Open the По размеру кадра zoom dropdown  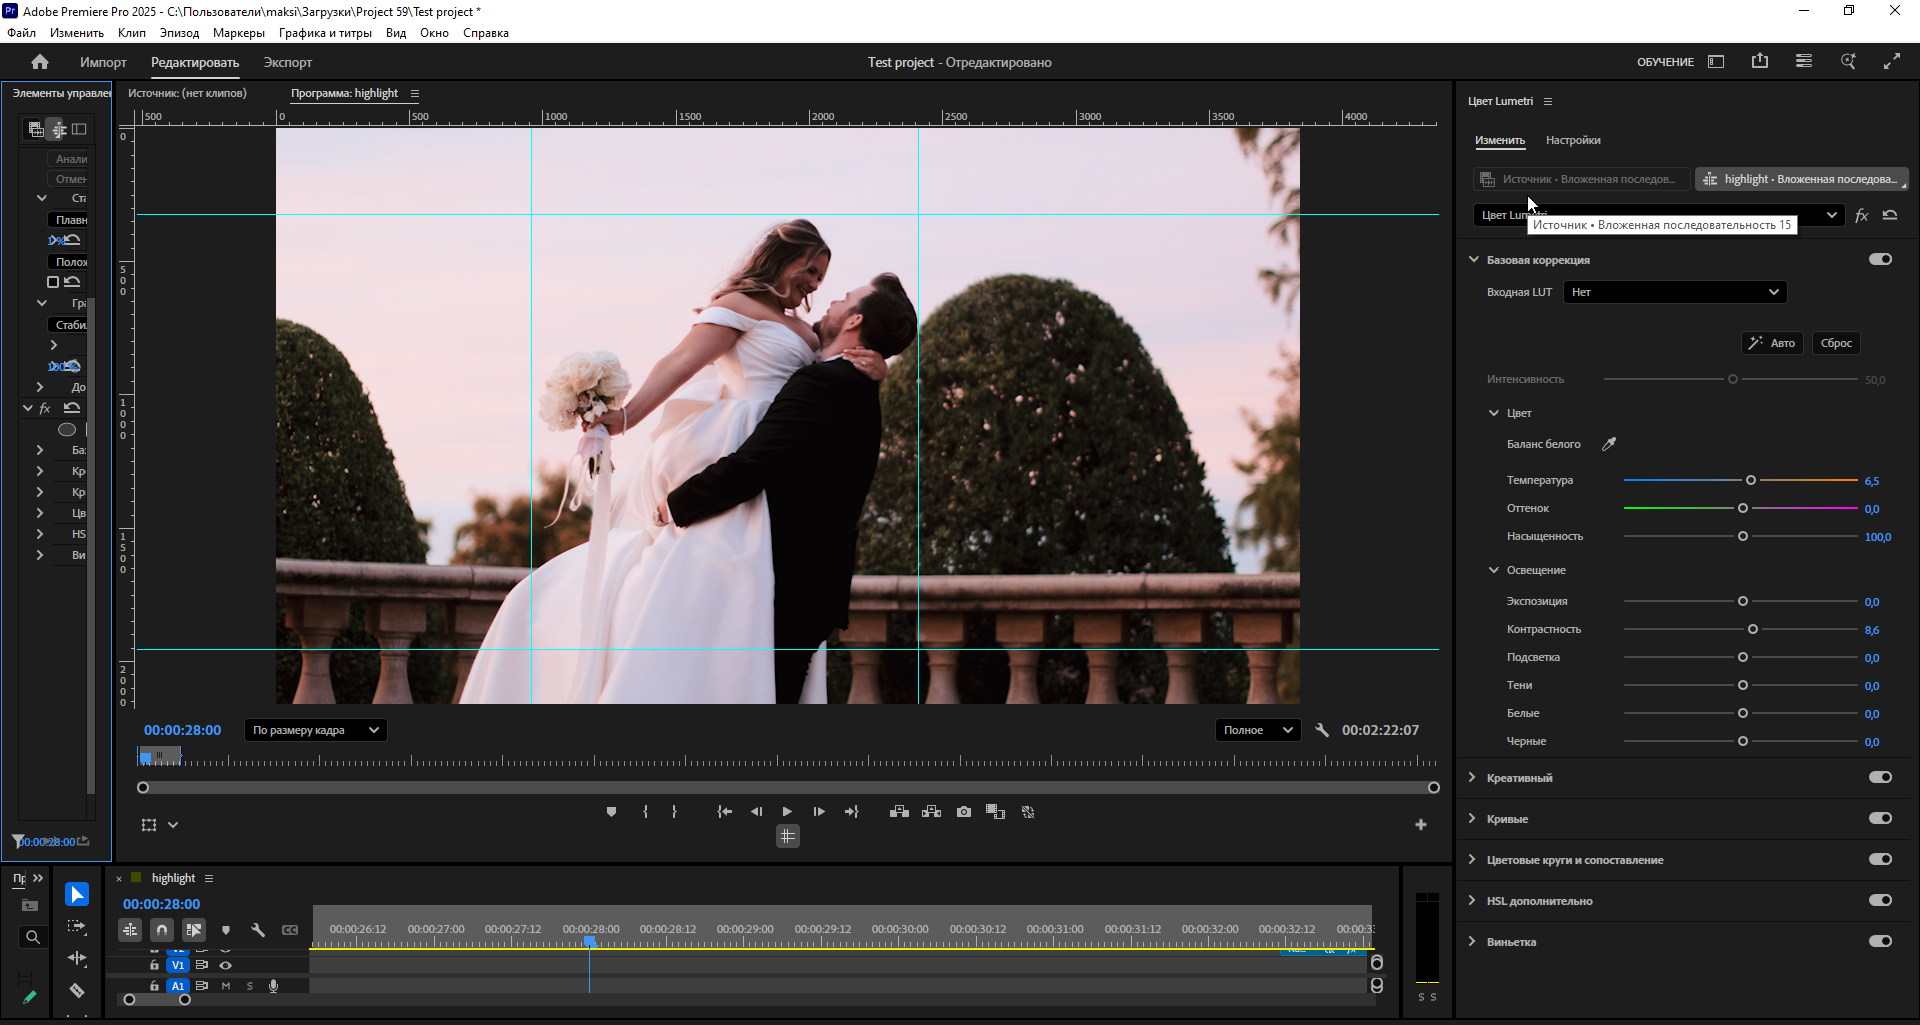[x=315, y=730]
